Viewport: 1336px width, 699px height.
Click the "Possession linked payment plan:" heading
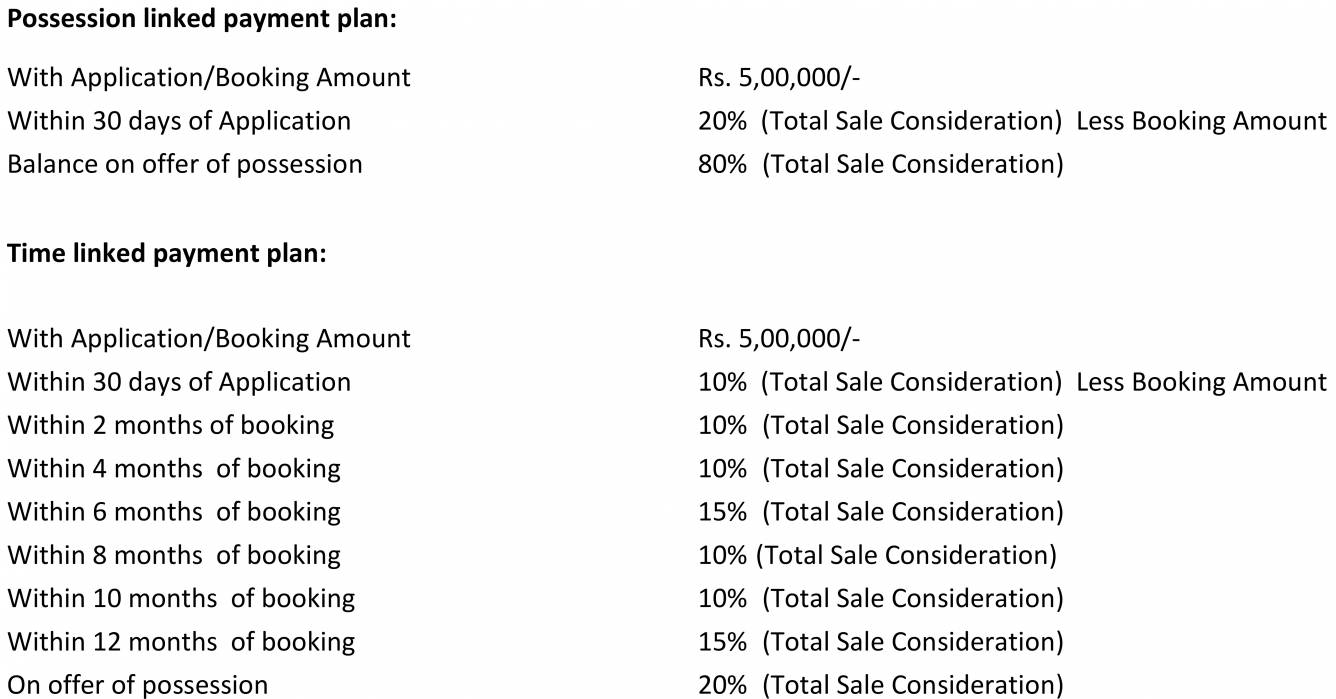[202, 20]
